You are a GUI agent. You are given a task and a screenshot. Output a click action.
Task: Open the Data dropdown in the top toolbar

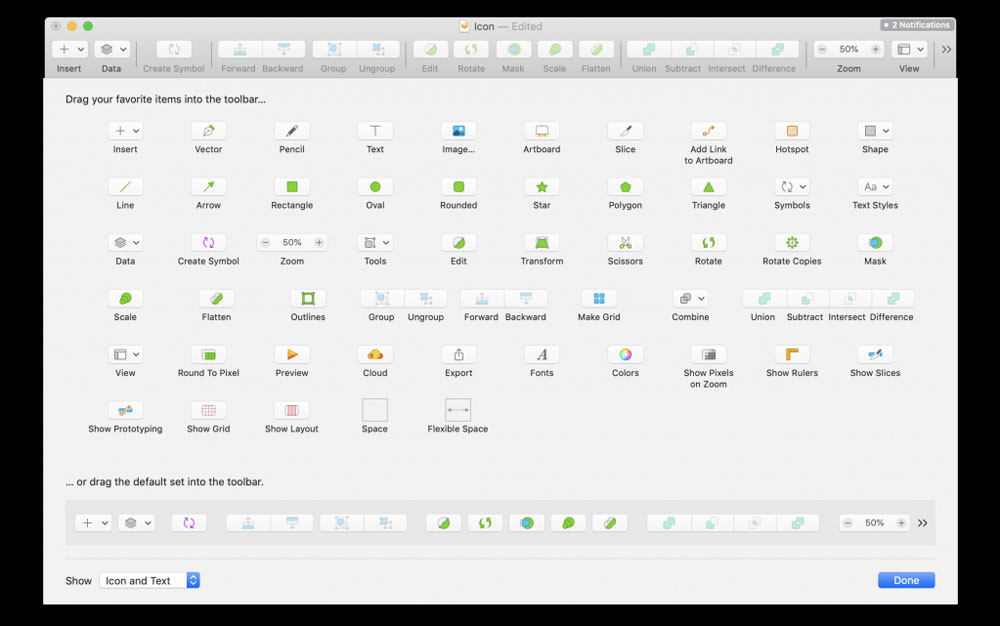pyautogui.click(x=112, y=49)
